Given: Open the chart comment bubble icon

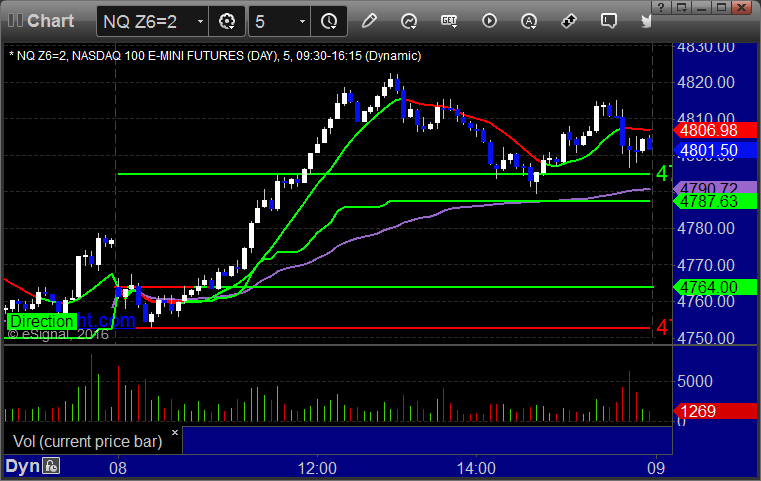Looking at the screenshot, I should [x=609, y=21].
